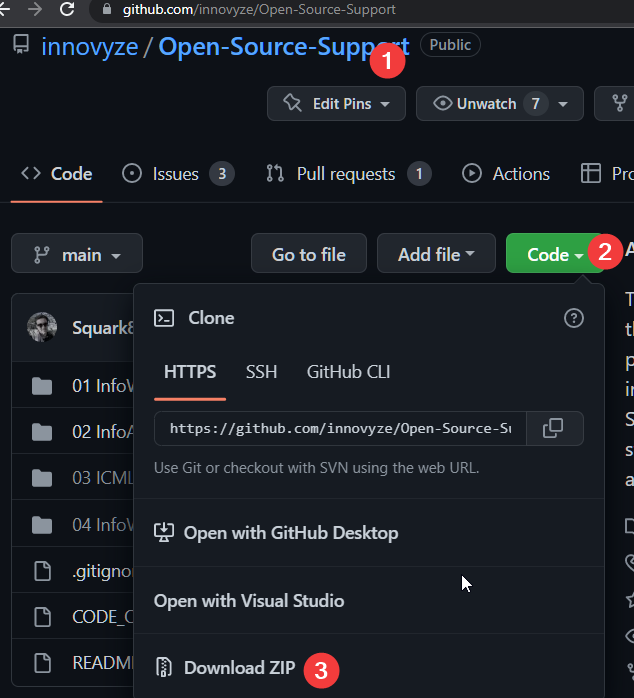
Task: Click the help question mark icon in Clone panel
Action: point(573,318)
